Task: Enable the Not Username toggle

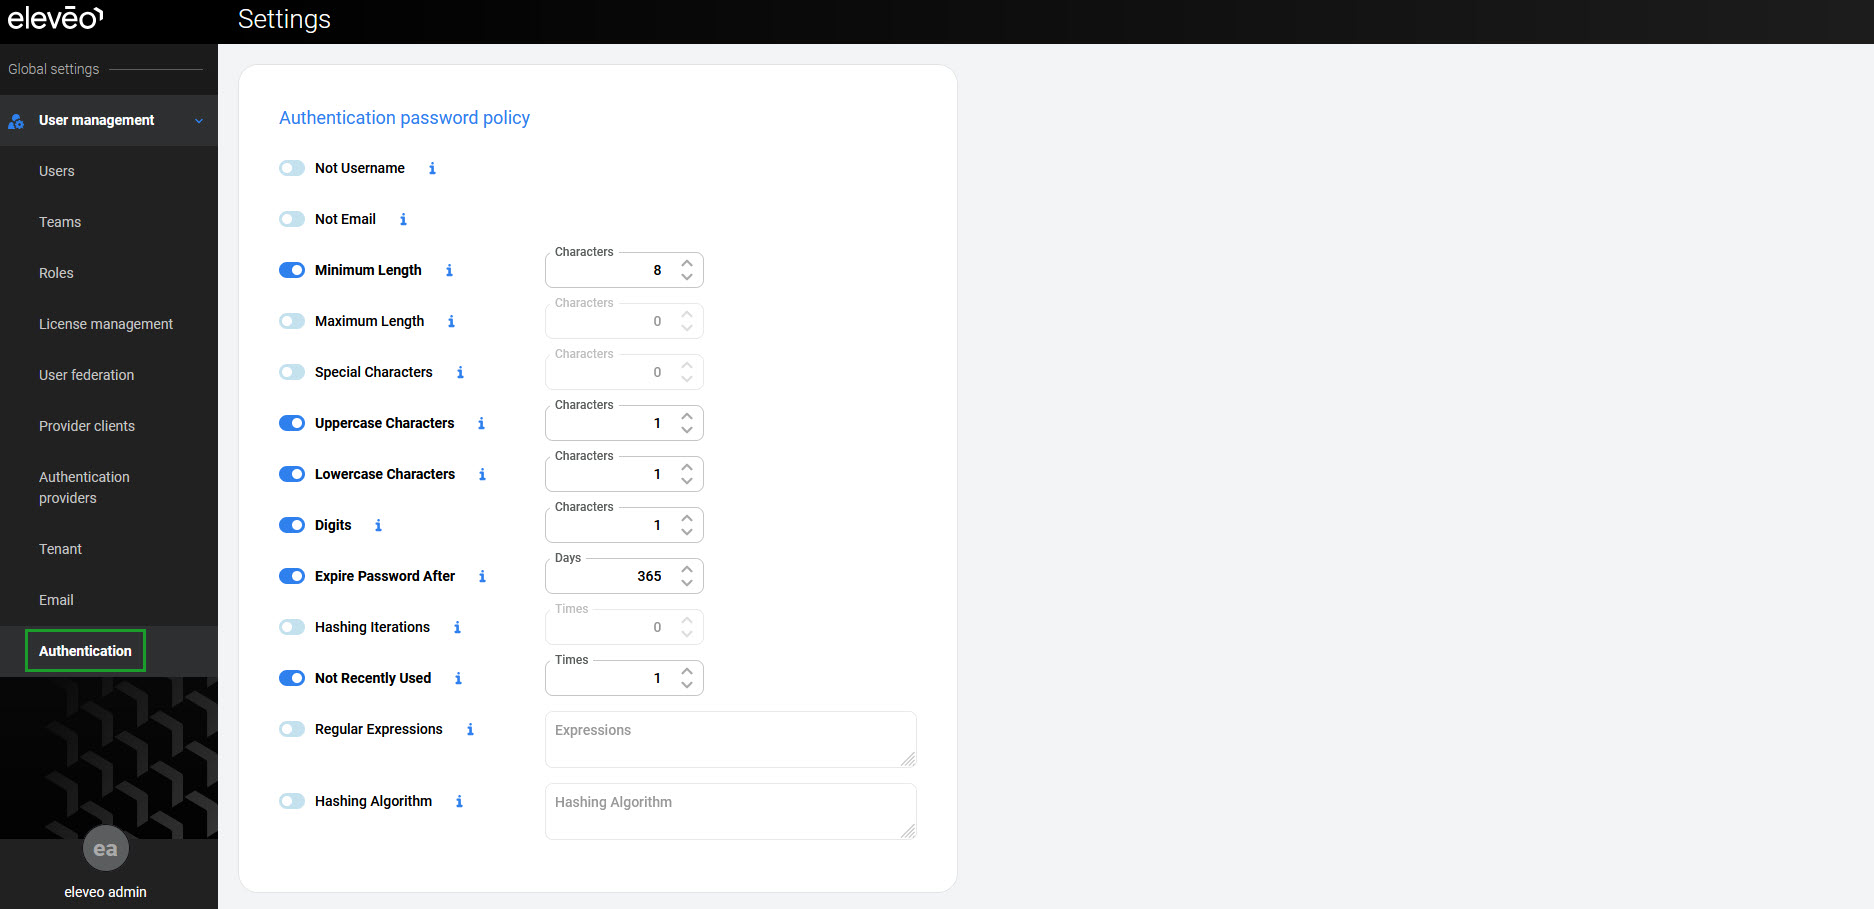Action: coord(292,169)
